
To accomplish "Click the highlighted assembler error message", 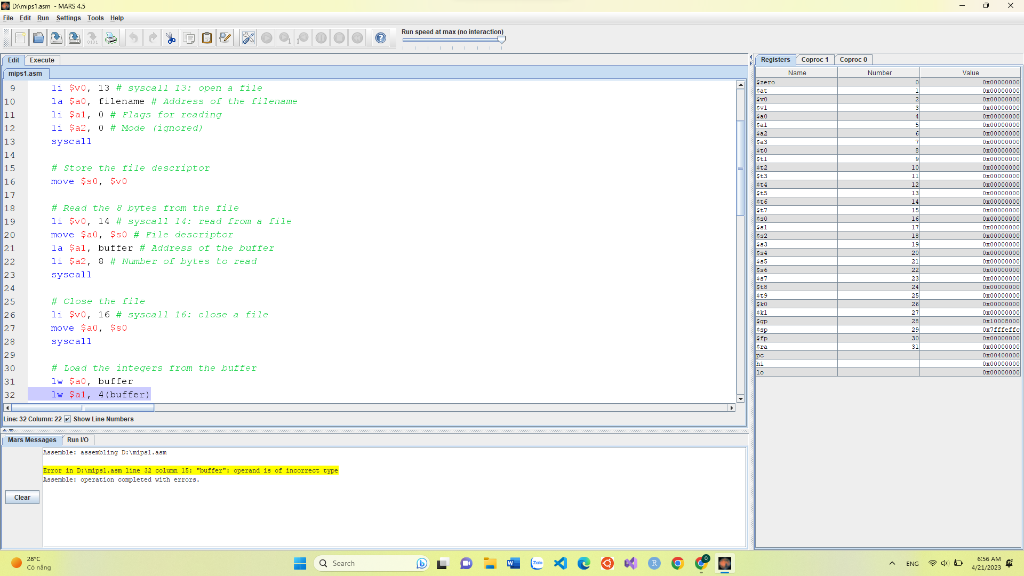I will pyautogui.click(x=191, y=470).
